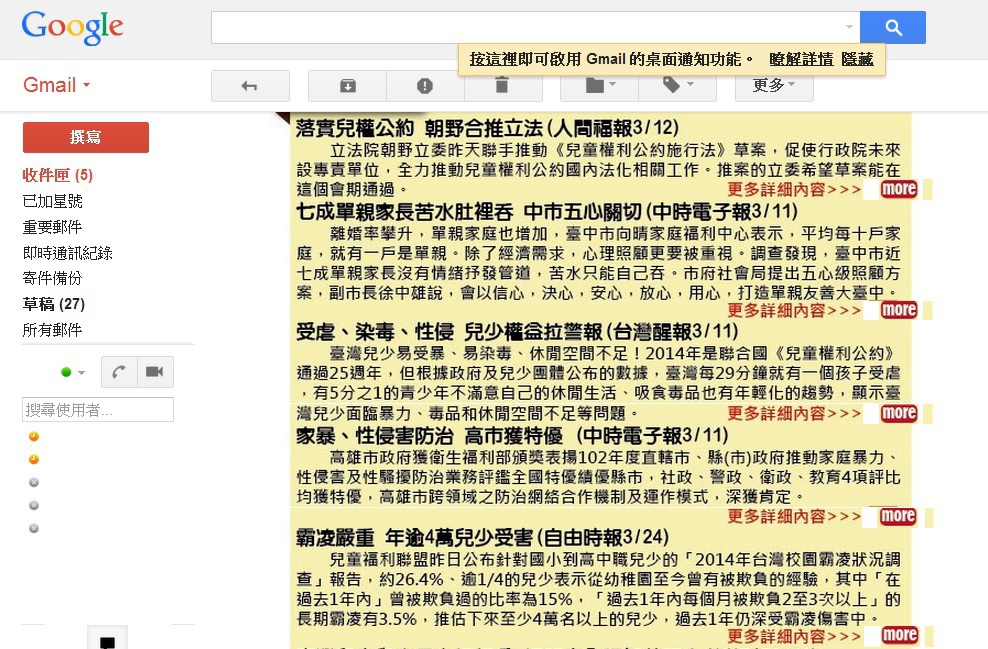Compose a new mail with 撰寫 button

(x=86, y=137)
